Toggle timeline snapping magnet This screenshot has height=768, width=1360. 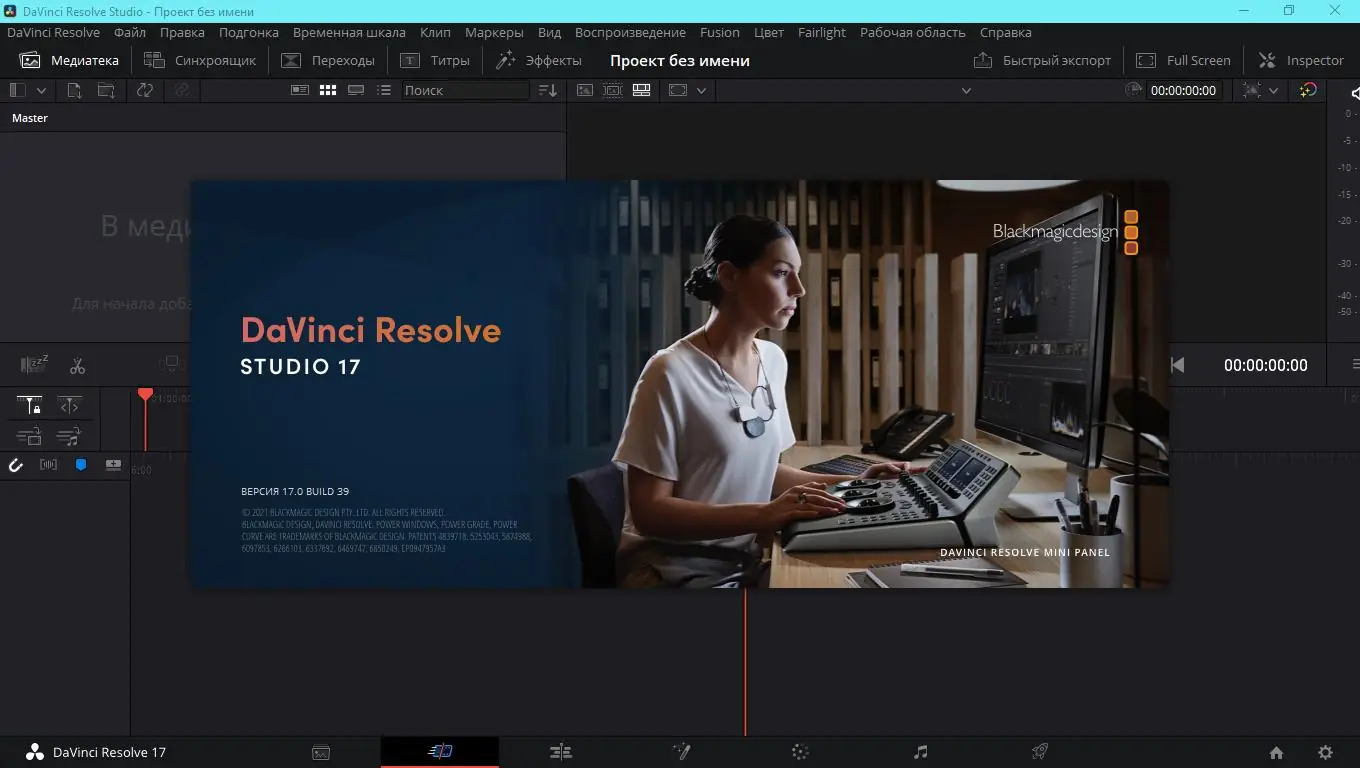click(x=16, y=465)
